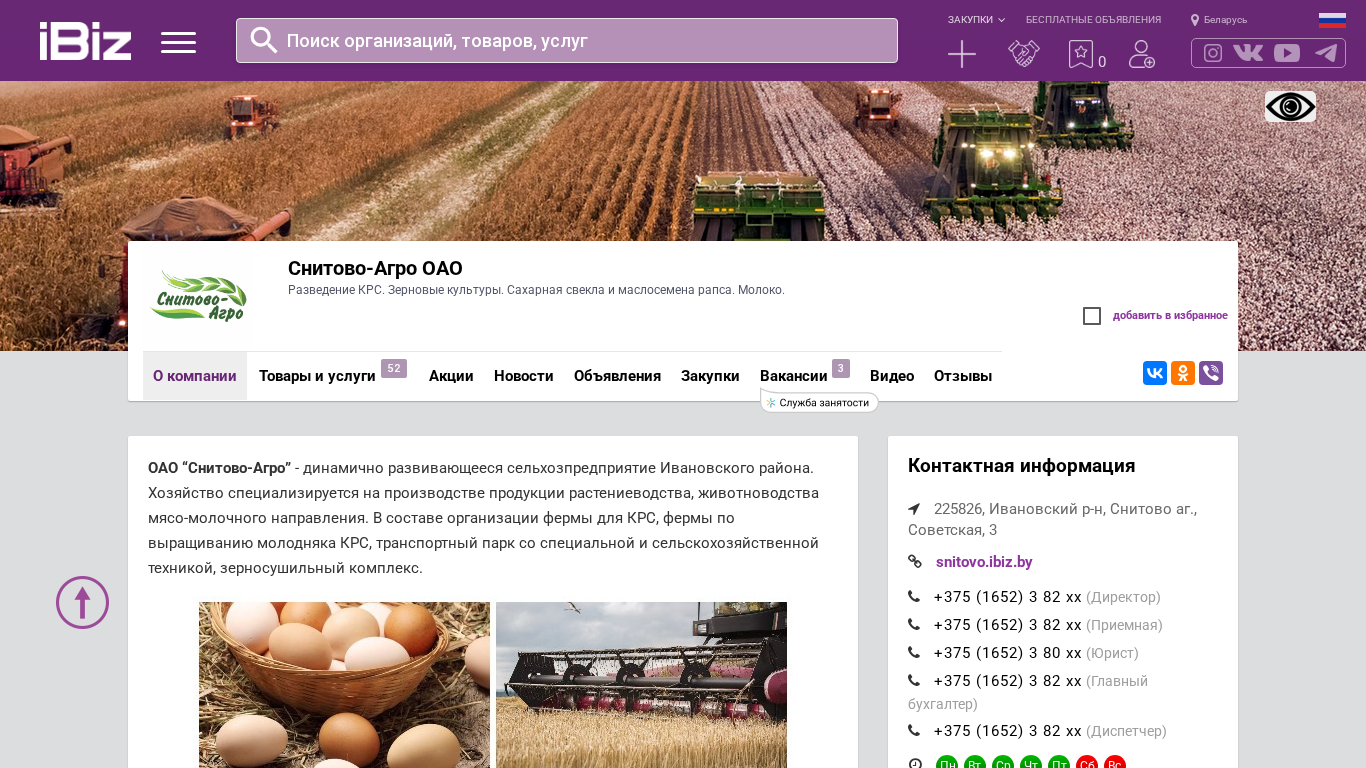Click the Разведение КРС description line
Screen dimensions: 1366x768
click(x=536, y=290)
